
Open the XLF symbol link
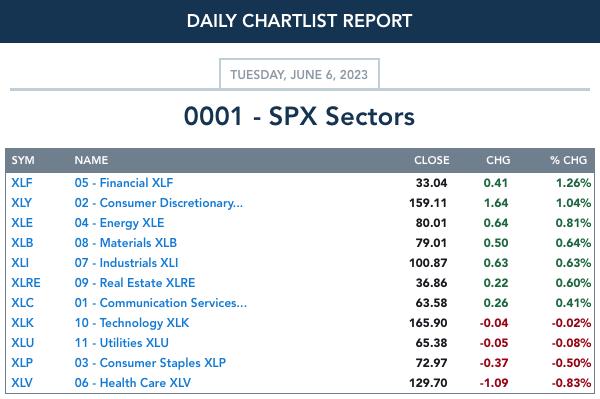22,183
